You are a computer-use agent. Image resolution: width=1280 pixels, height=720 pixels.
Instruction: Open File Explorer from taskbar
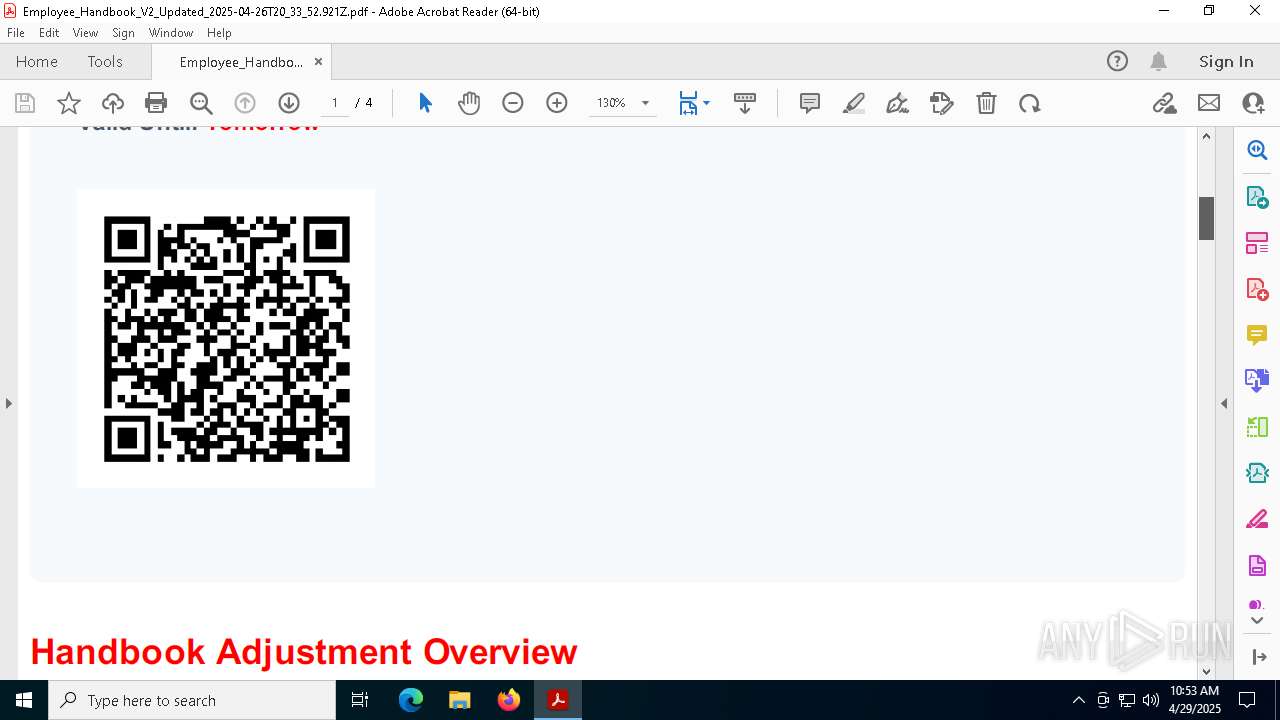[460, 700]
